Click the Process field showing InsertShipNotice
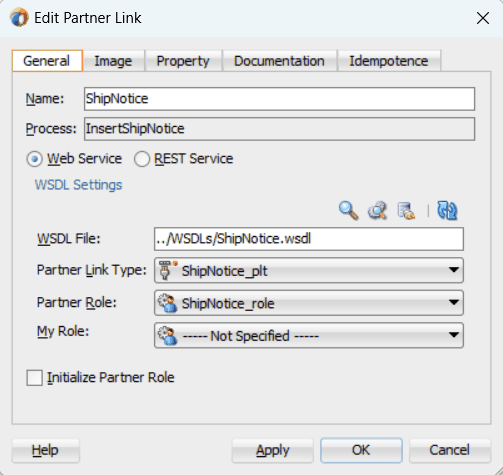 tap(279, 129)
